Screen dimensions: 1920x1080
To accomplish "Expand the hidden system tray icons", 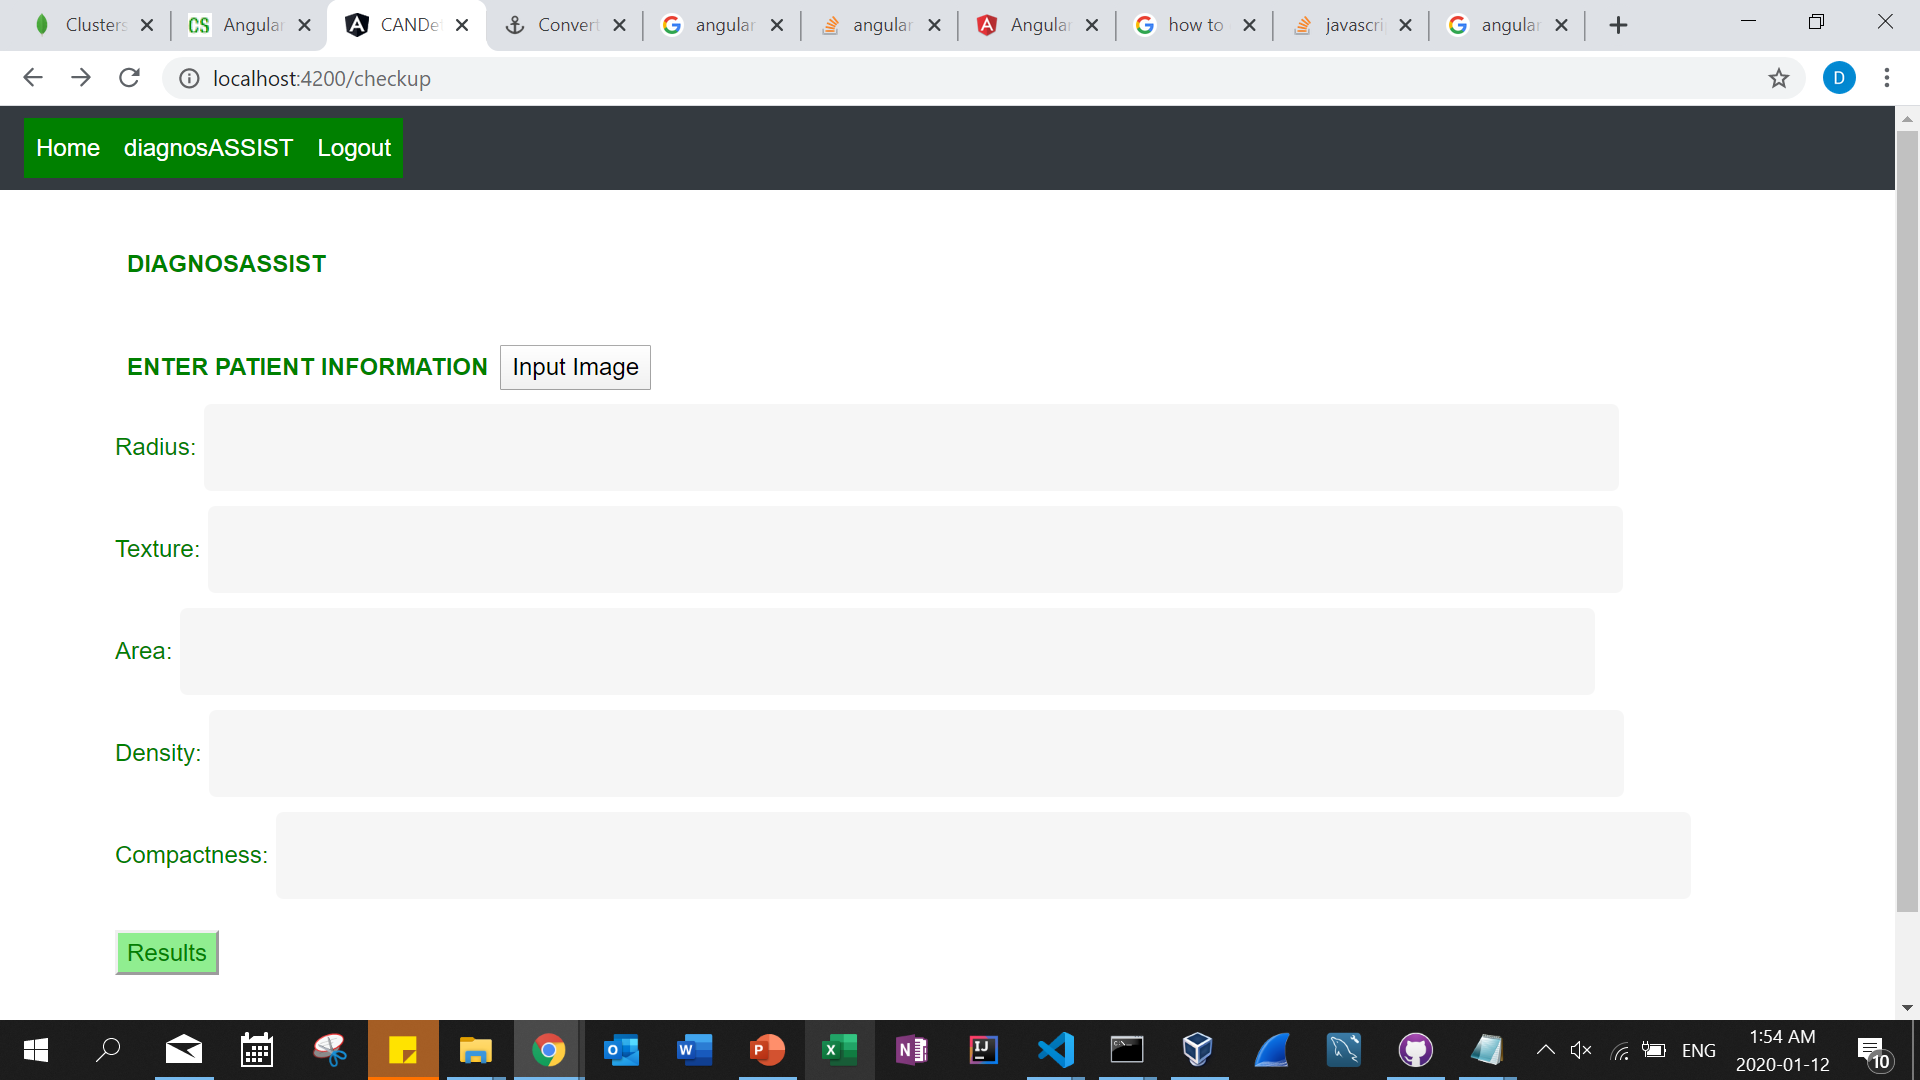I will 1545,1050.
